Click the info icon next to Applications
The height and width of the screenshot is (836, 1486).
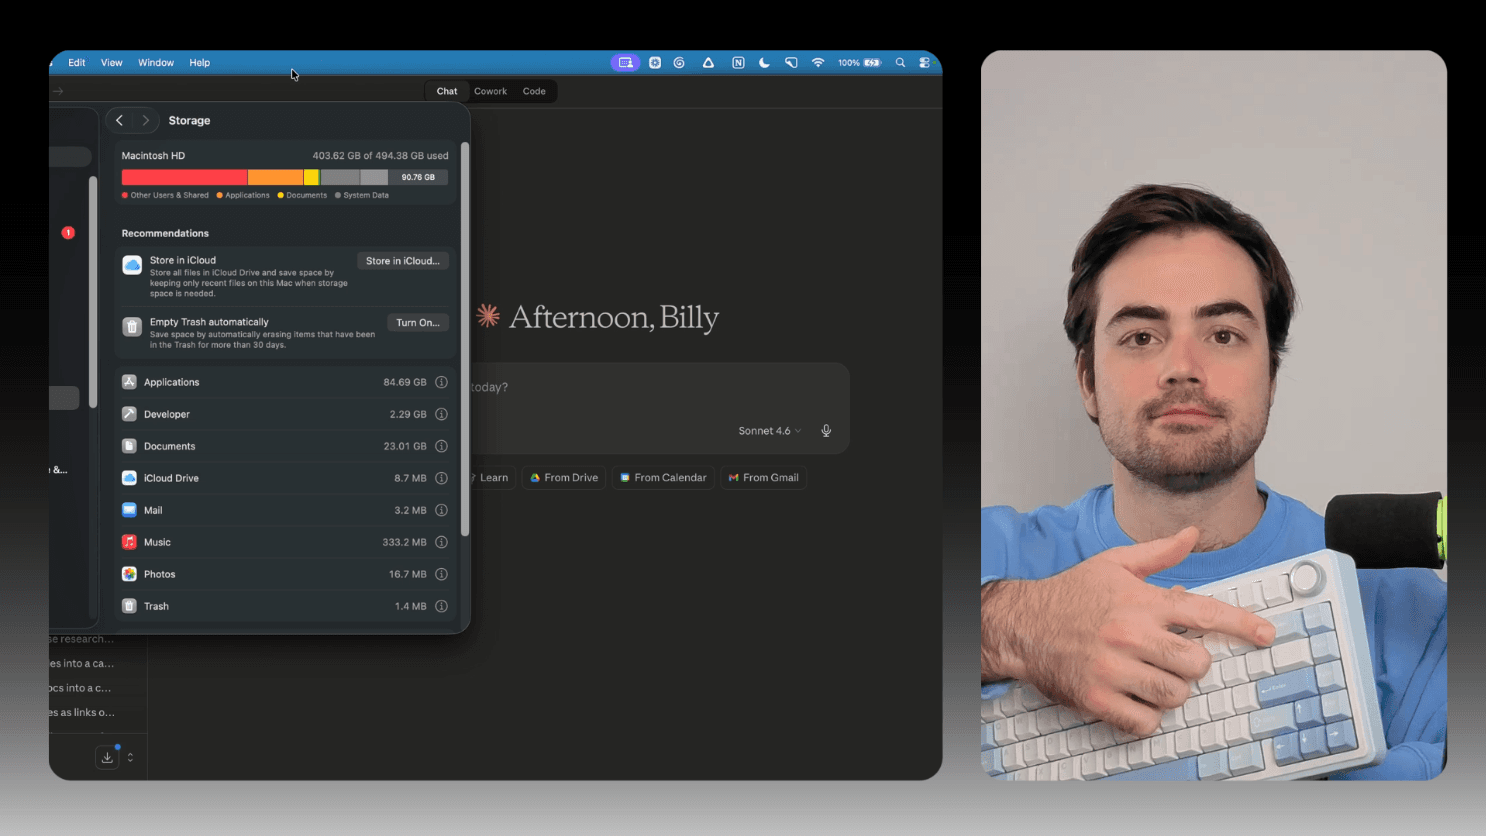pos(441,382)
